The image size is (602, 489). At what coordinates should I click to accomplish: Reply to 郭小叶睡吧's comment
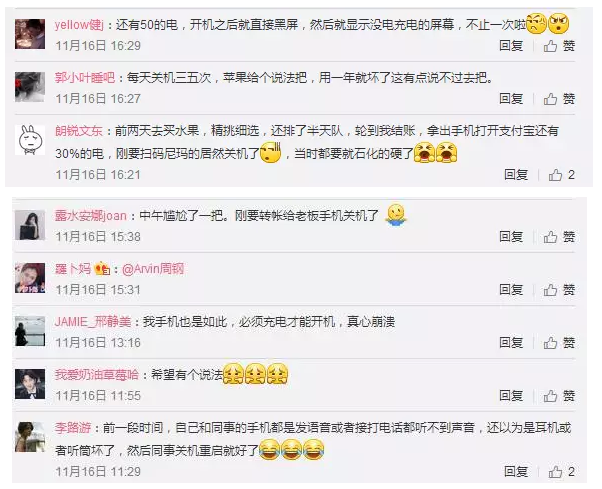[x=511, y=99]
